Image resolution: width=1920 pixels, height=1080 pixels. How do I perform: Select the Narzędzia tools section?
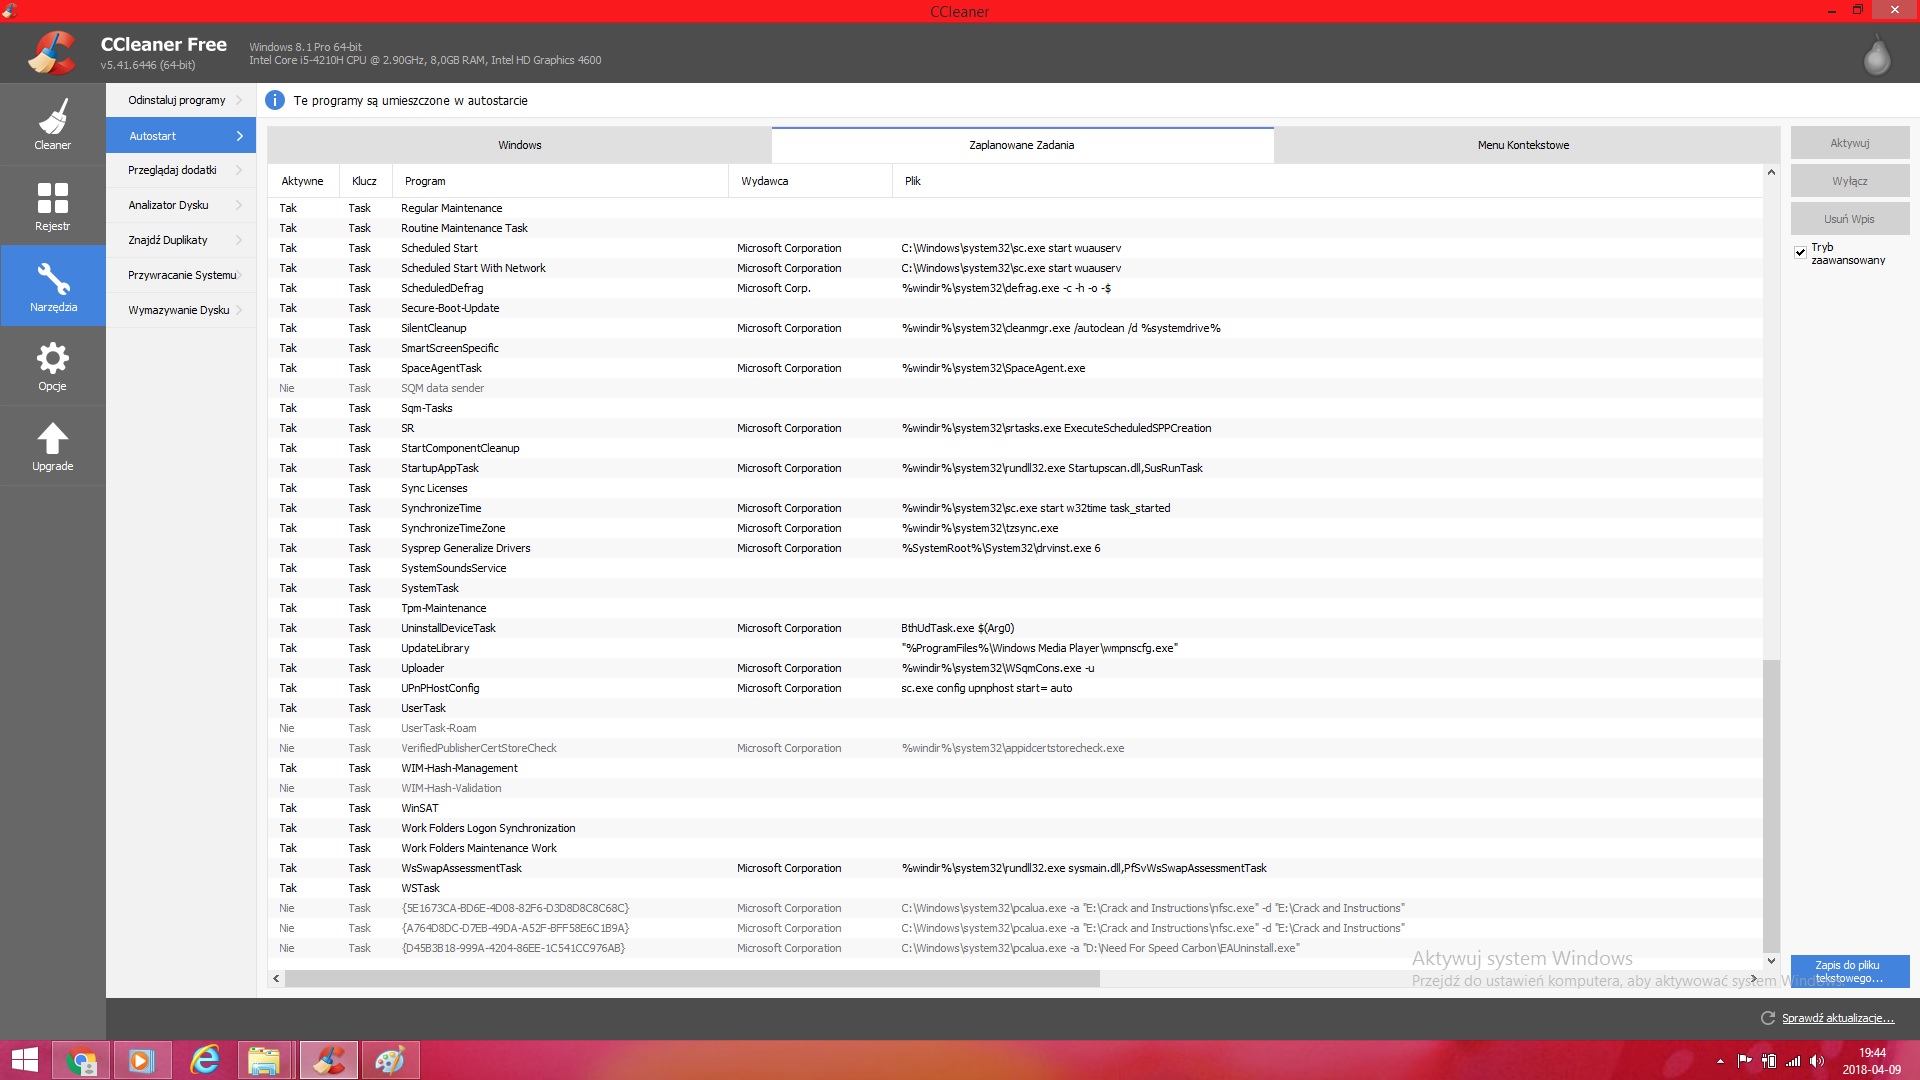(x=52, y=286)
